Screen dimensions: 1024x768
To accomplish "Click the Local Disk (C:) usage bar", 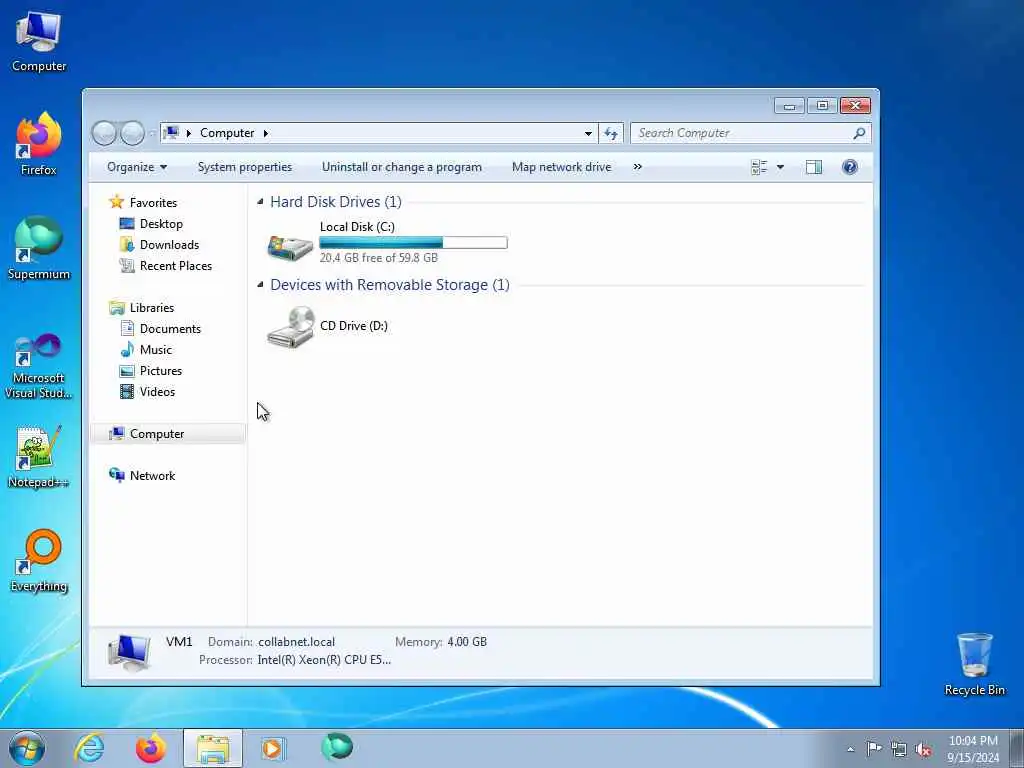I will click(413, 243).
